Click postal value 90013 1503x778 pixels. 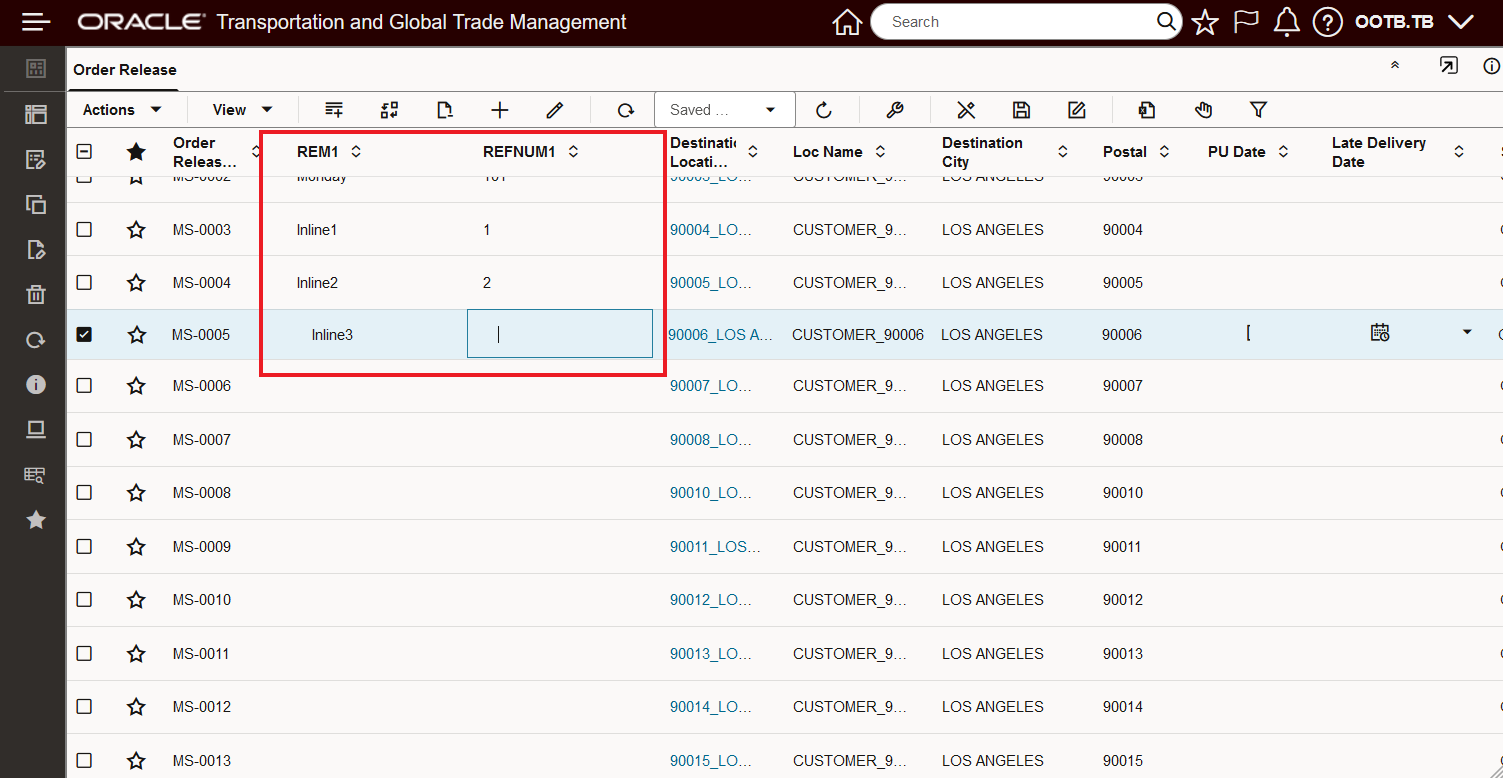(x=1122, y=654)
